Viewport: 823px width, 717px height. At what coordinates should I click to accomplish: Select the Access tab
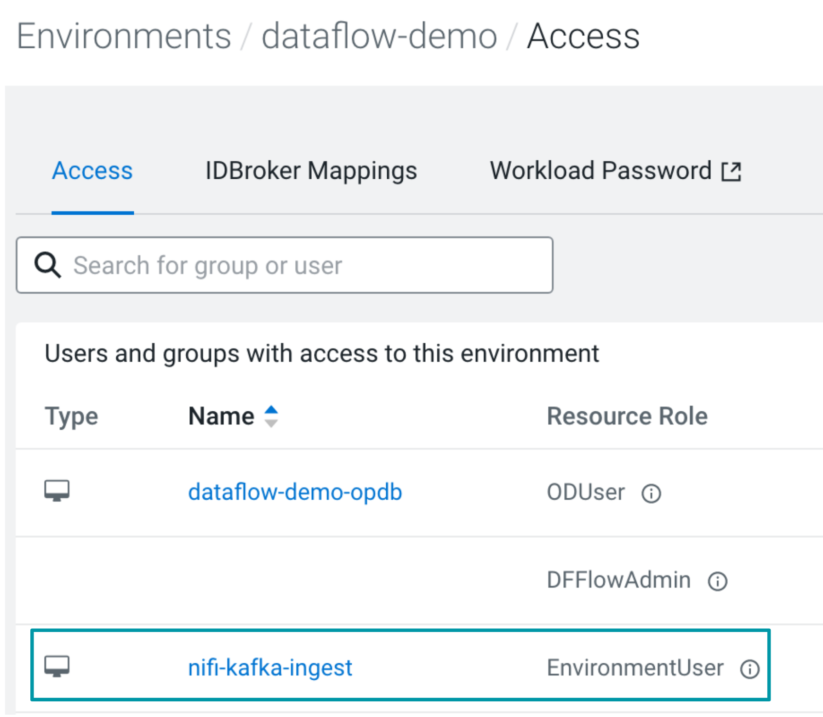(92, 170)
